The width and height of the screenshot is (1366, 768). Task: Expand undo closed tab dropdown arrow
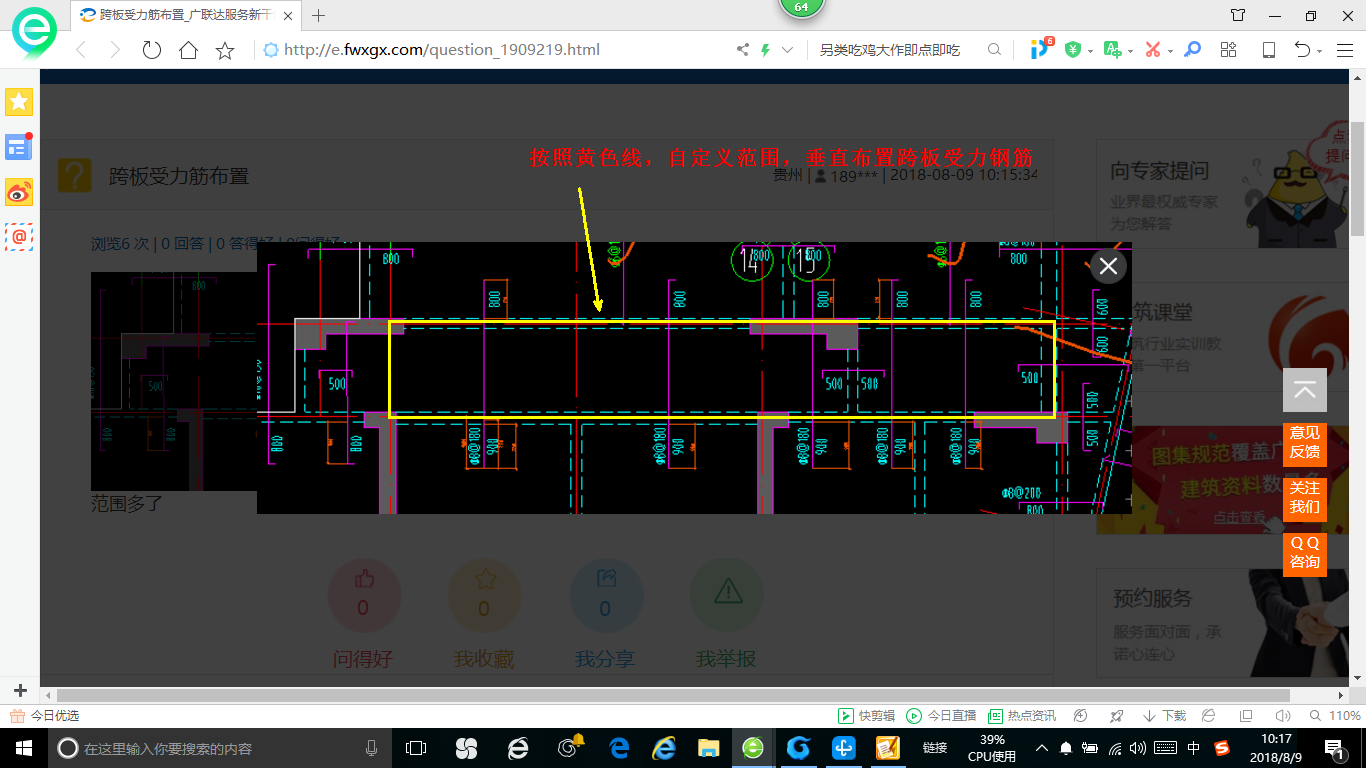(1320, 50)
